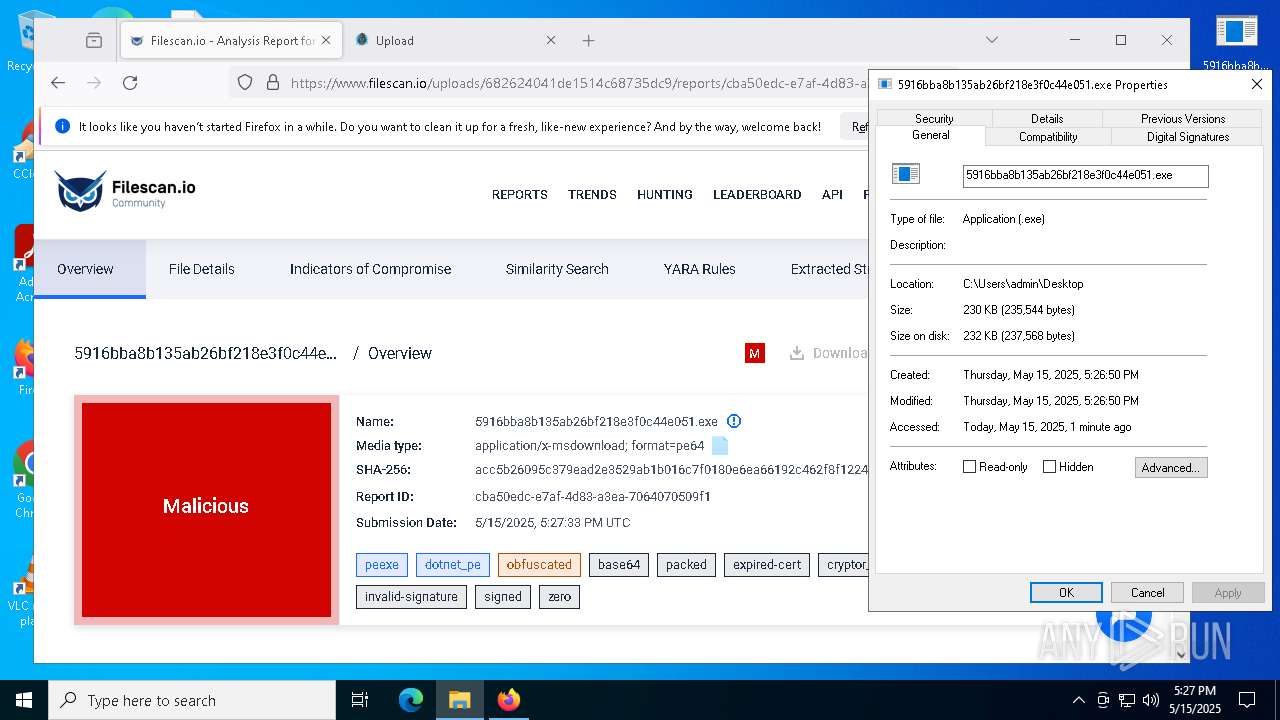Close the Upload tab
Image resolution: width=1280 pixels, height=720 pixels.
coord(551,41)
